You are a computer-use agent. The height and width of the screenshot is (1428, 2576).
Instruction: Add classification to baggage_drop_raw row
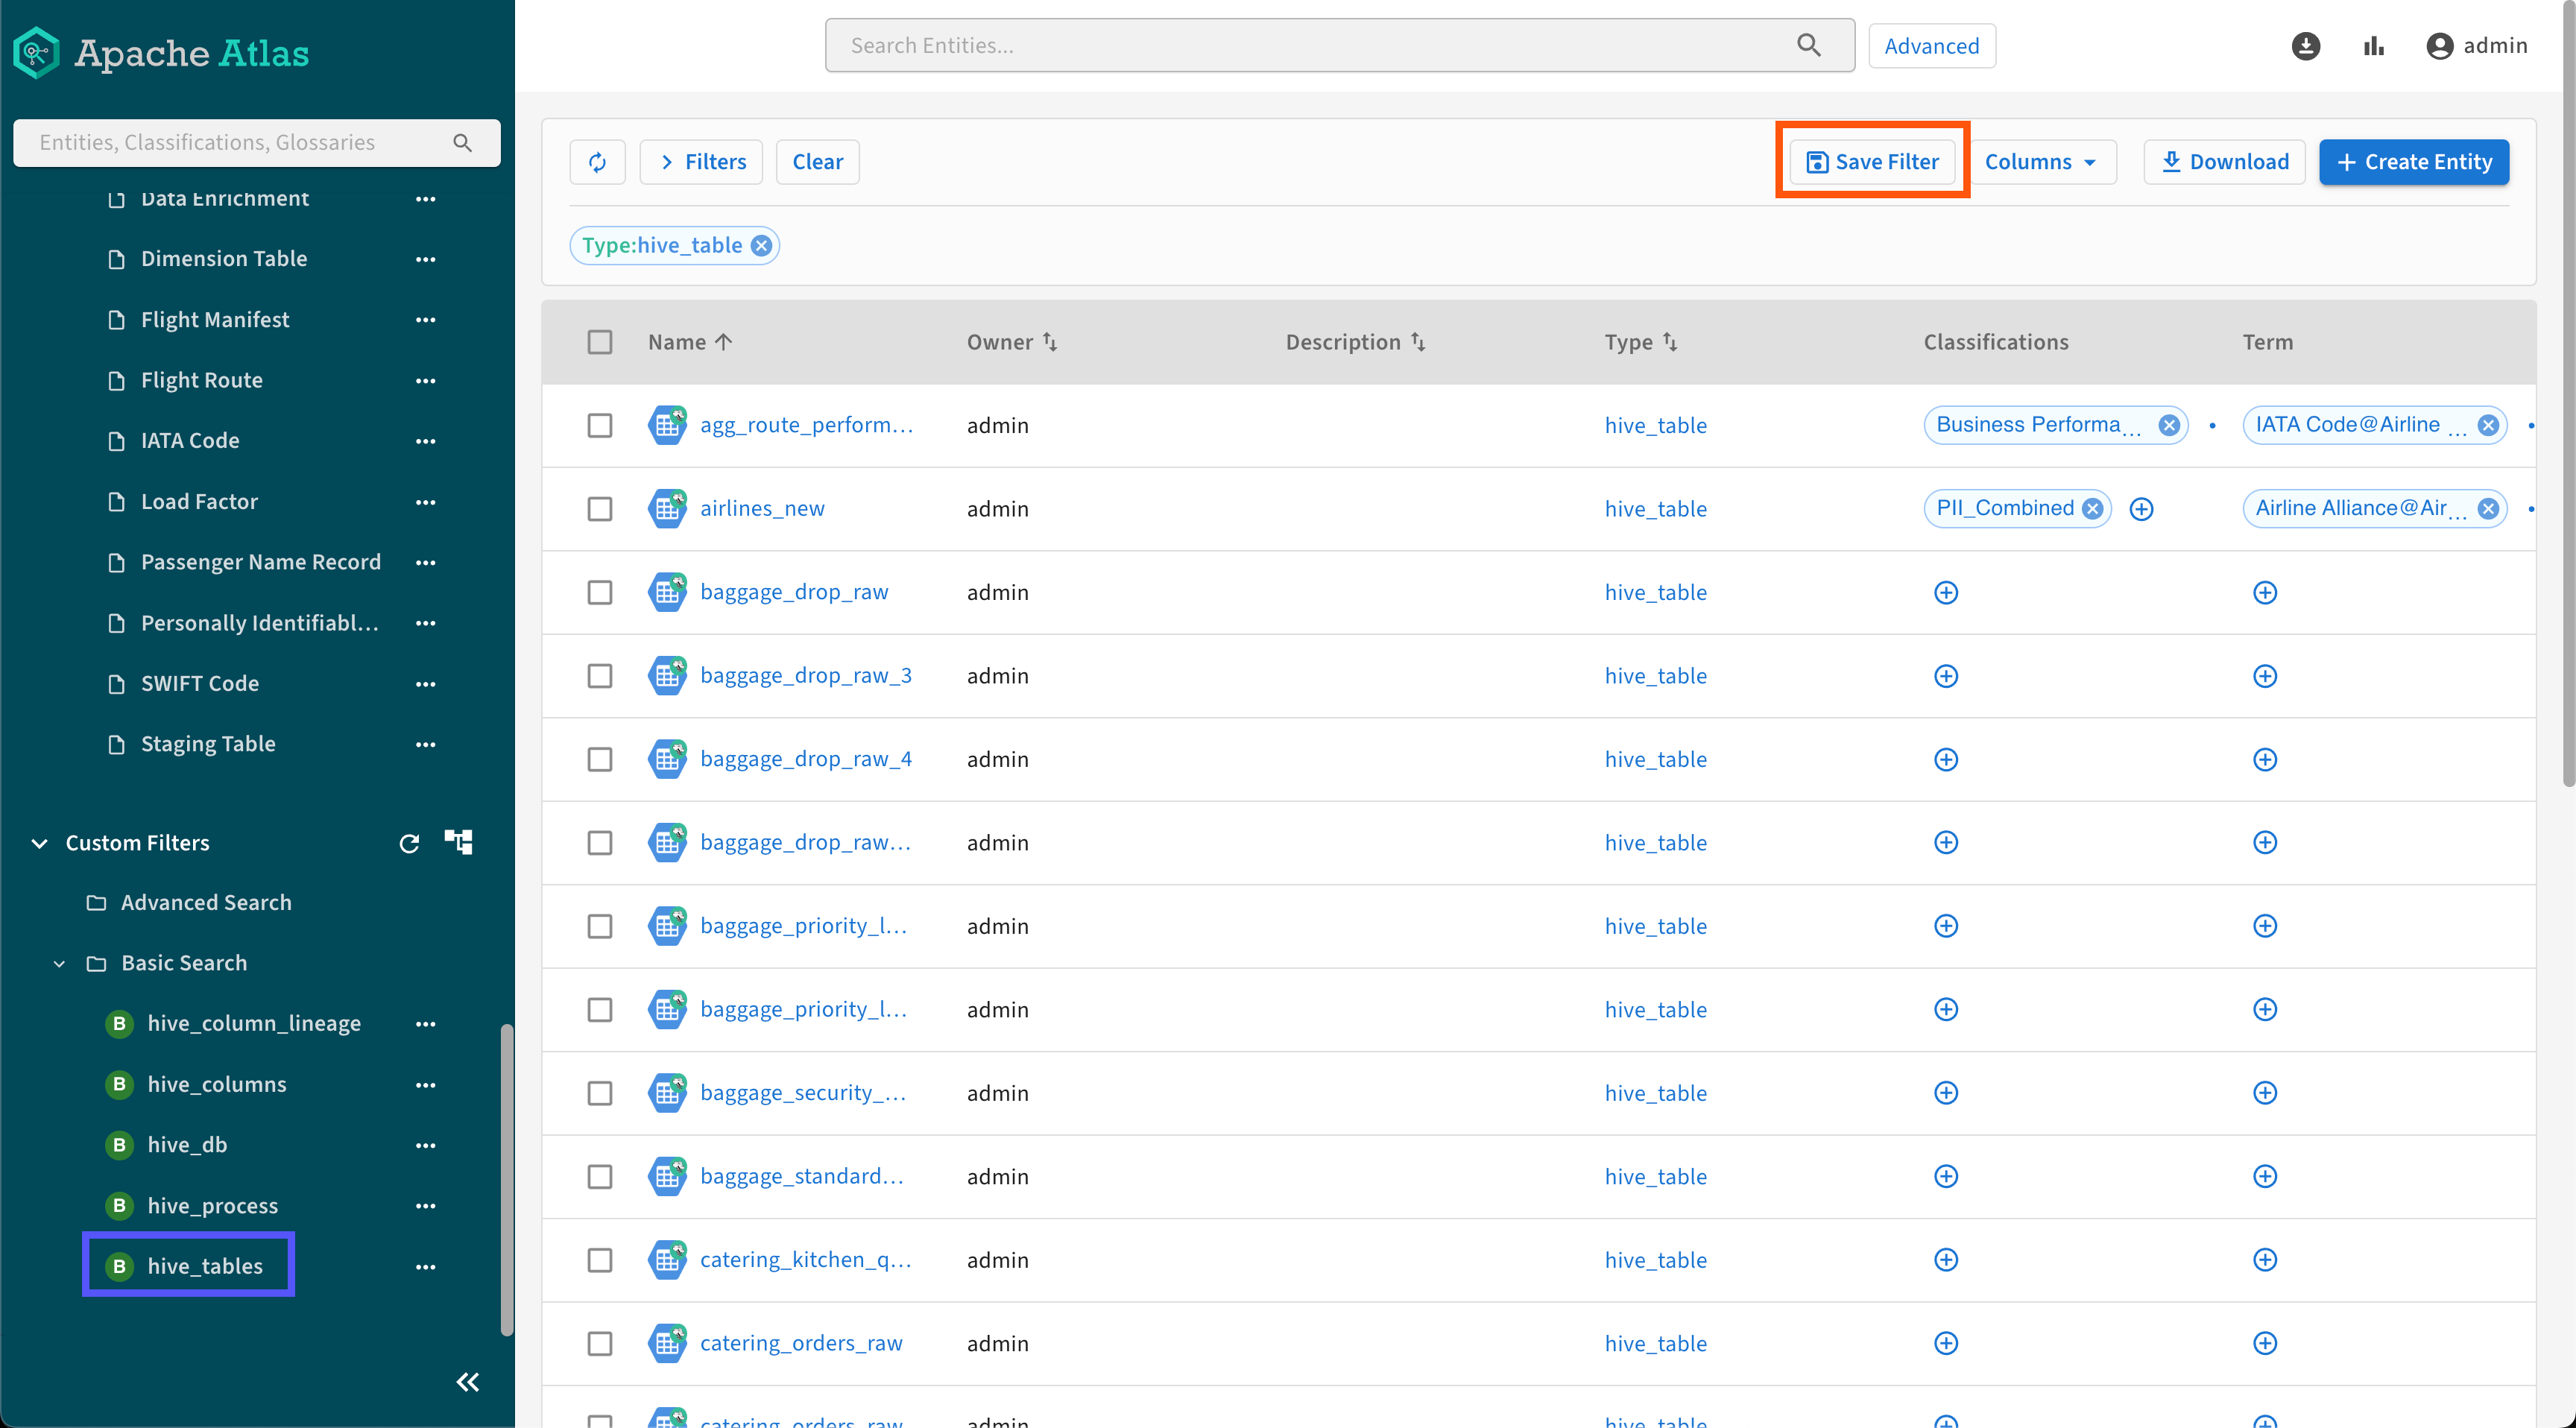pyautogui.click(x=1945, y=593)
